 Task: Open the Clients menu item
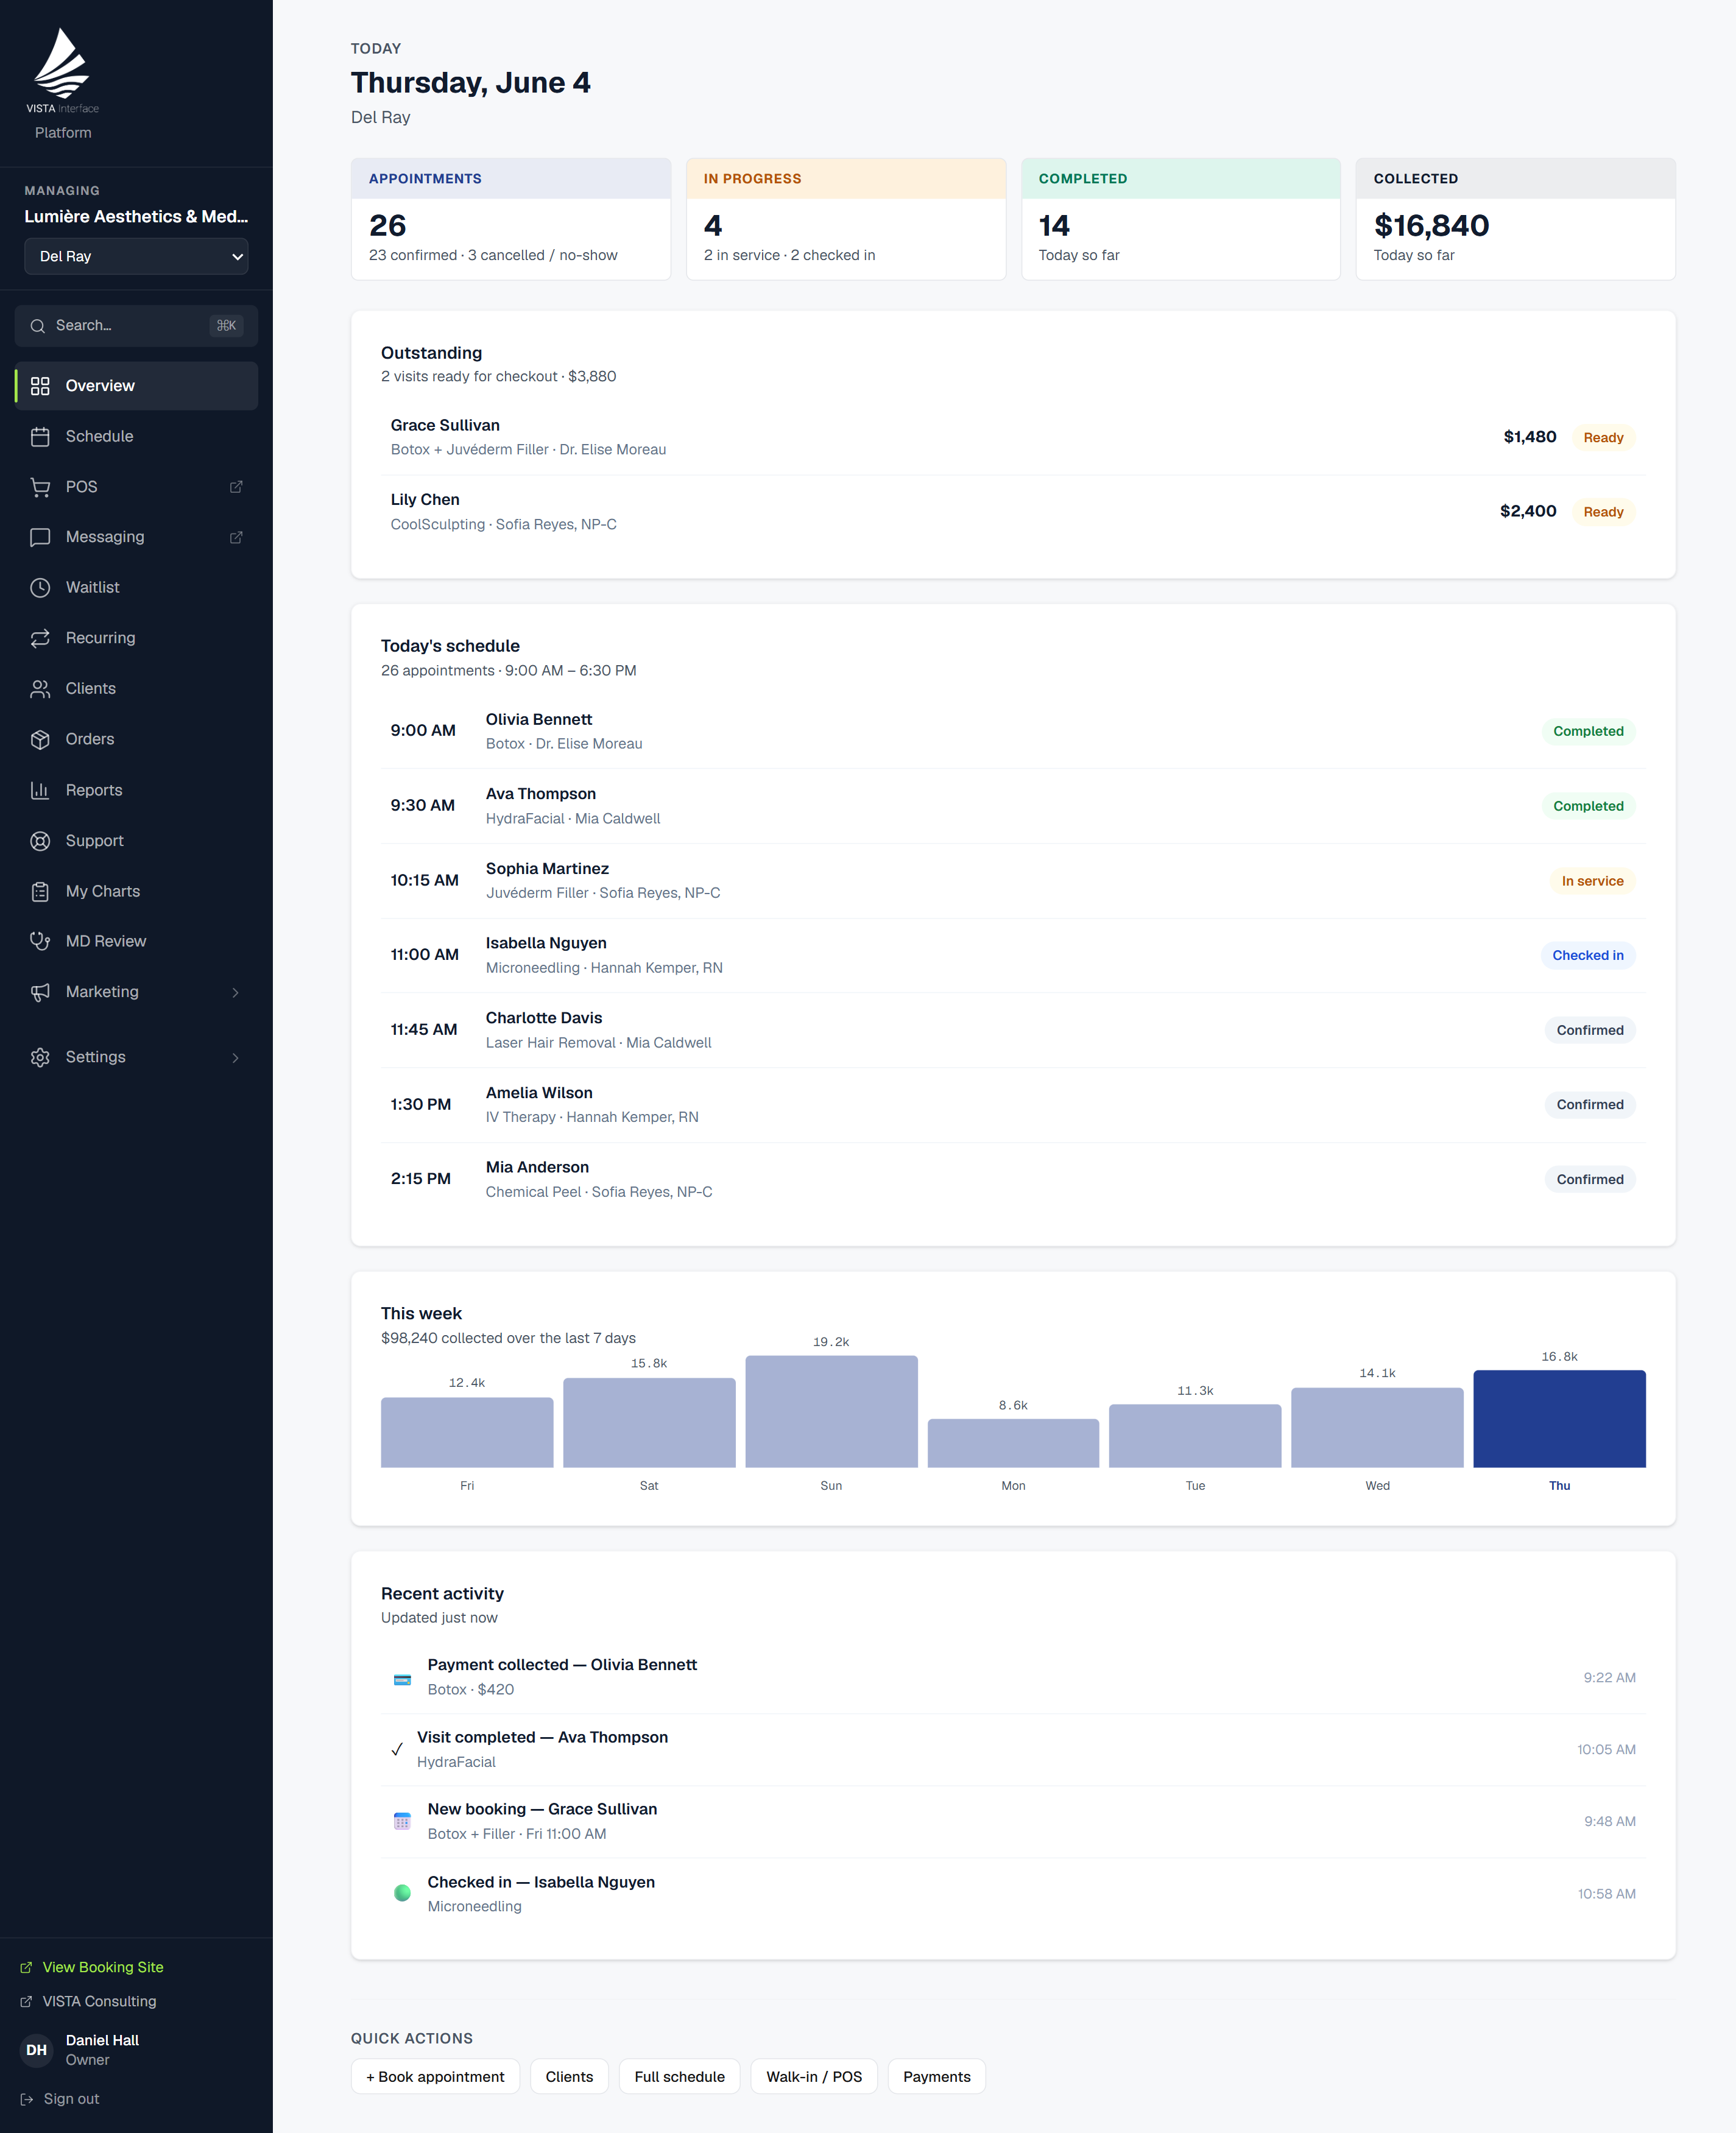136,689
